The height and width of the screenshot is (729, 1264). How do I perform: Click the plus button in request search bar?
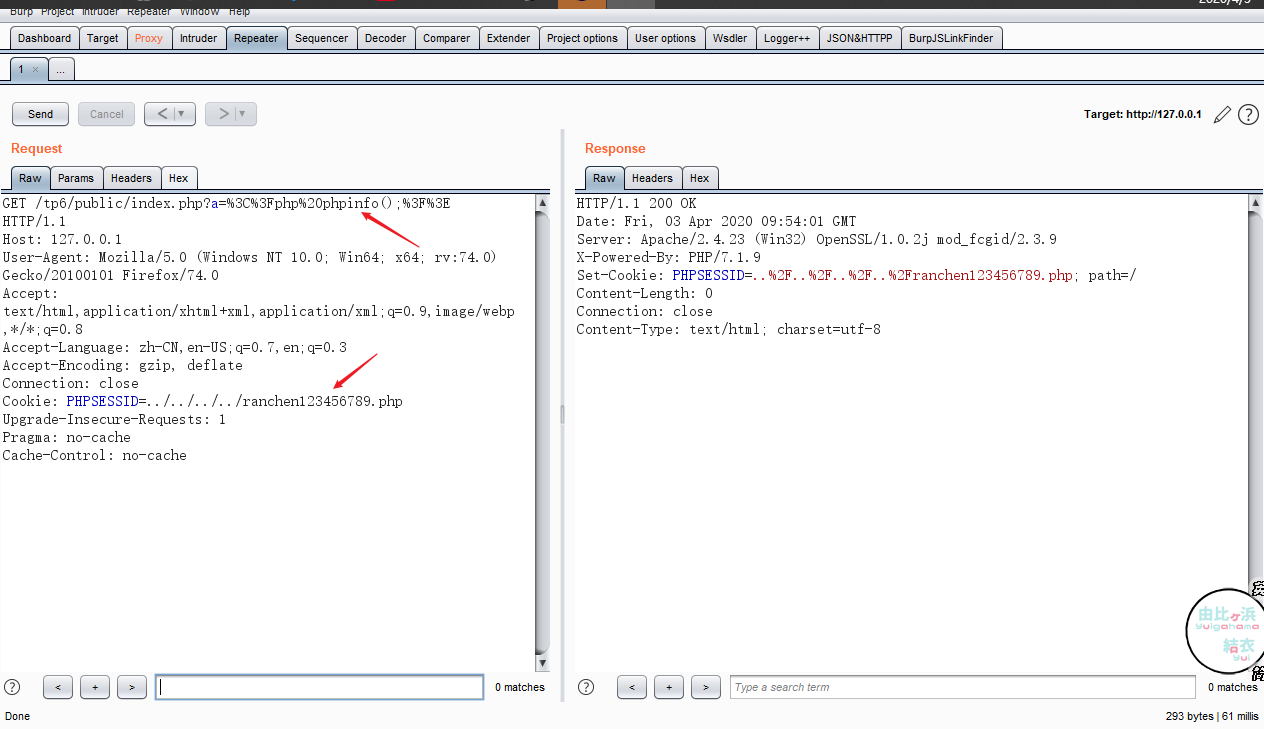(x=95, y=687)
